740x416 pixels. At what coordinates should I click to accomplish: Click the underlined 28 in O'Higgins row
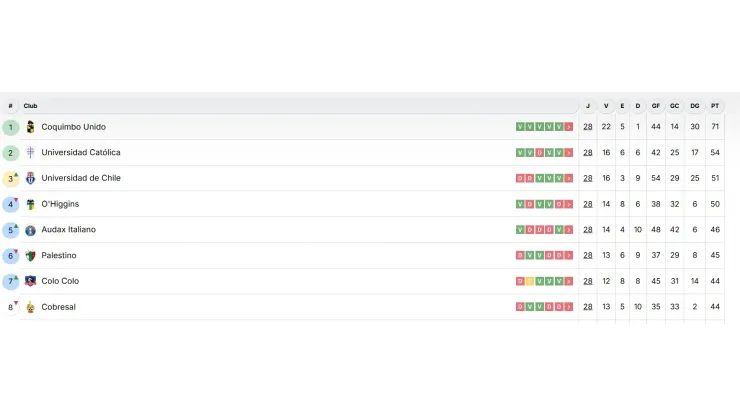tap(588, 204)
